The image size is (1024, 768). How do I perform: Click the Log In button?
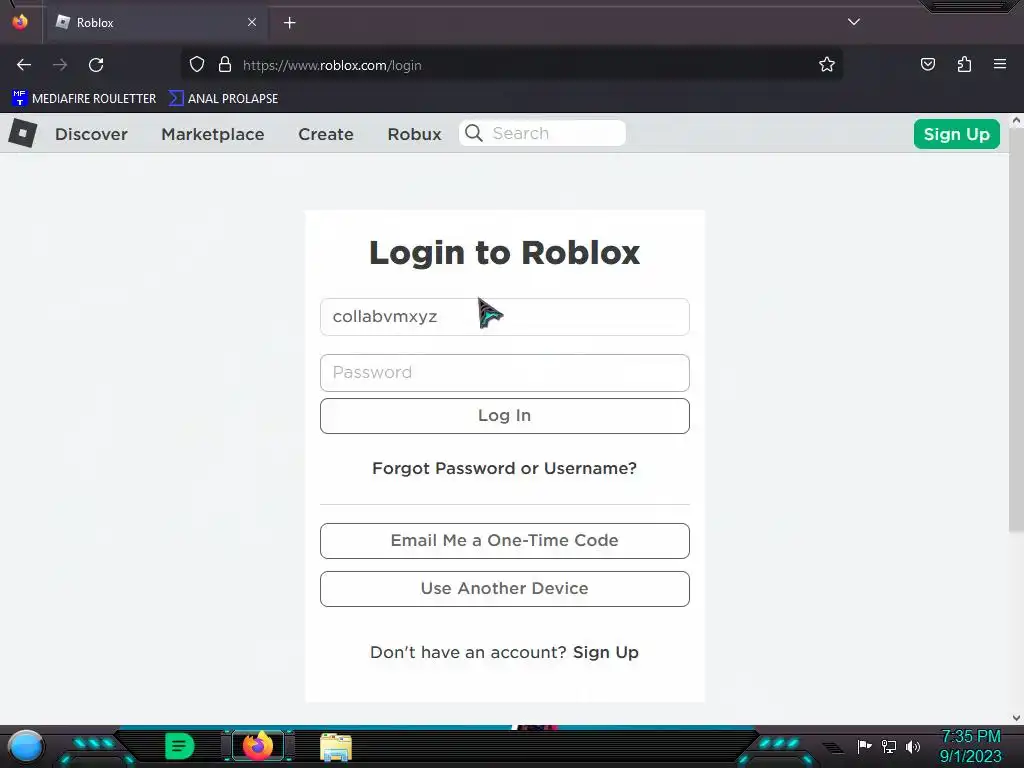[x=505, y=416]
